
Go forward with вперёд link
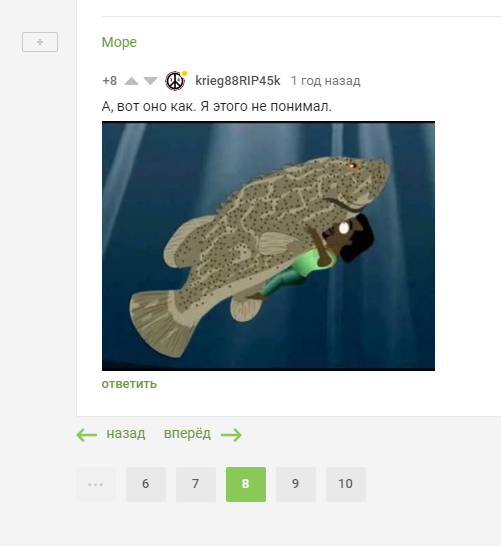[187, 434]
